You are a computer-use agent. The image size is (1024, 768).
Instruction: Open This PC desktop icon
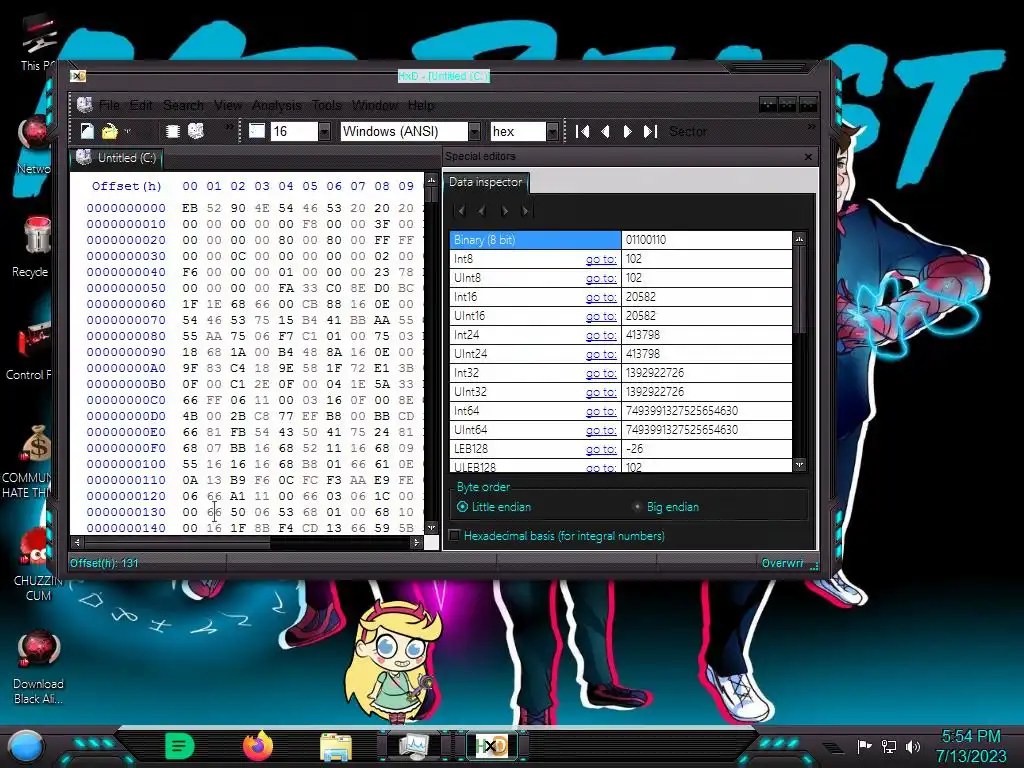[37, 42]
